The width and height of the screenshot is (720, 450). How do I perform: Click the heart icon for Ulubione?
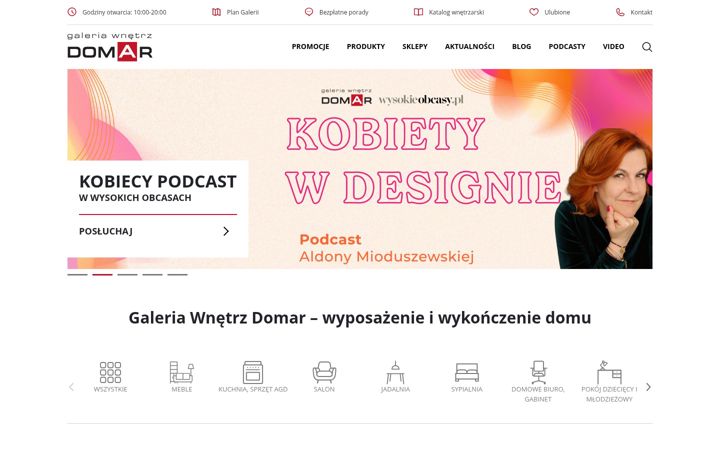tap(534, 12)
